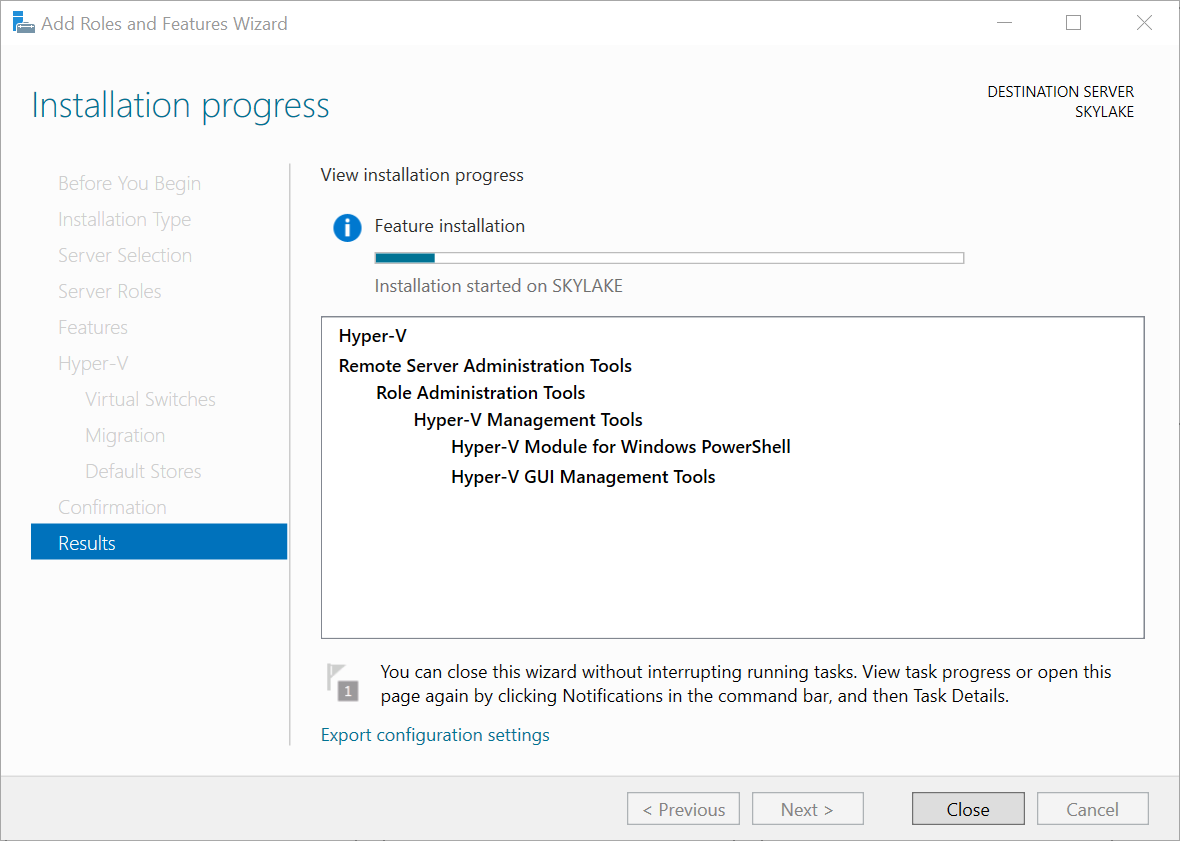Screen dimensions: 1180x841
Task: Select the Confirmation step
Action: coord(112,508)
